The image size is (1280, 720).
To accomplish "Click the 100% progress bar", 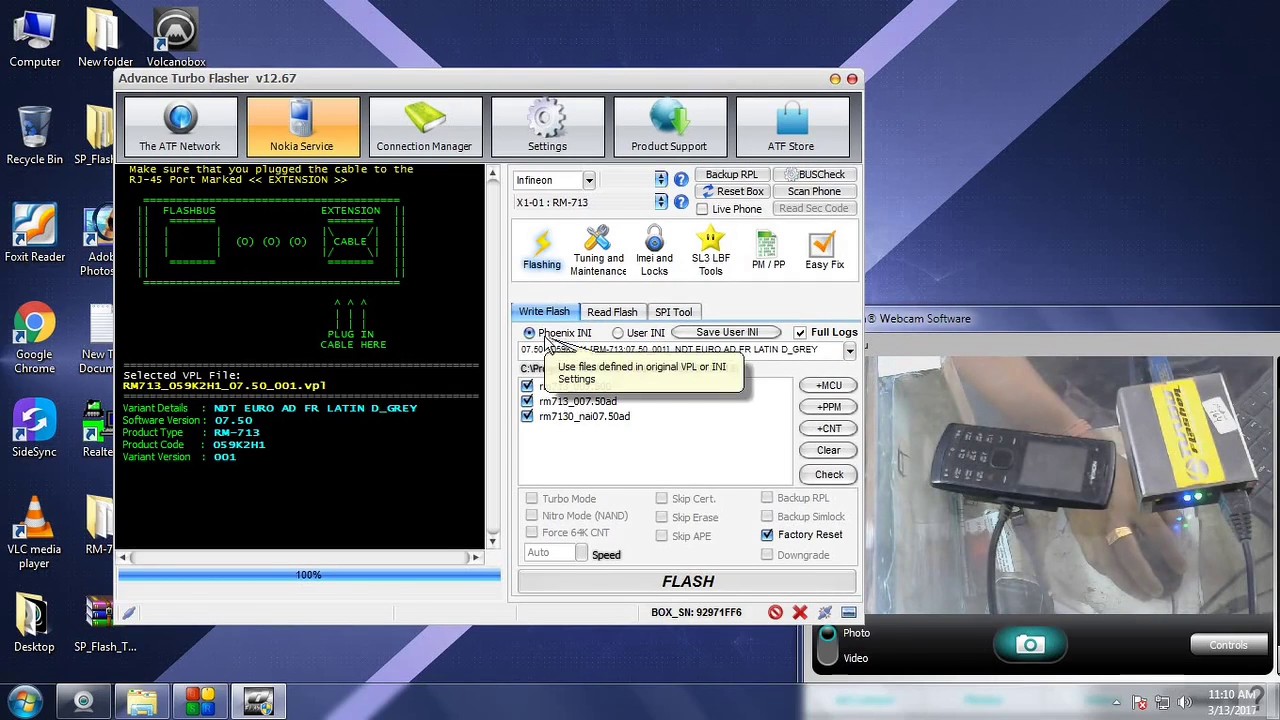I will tap(309, 575).
